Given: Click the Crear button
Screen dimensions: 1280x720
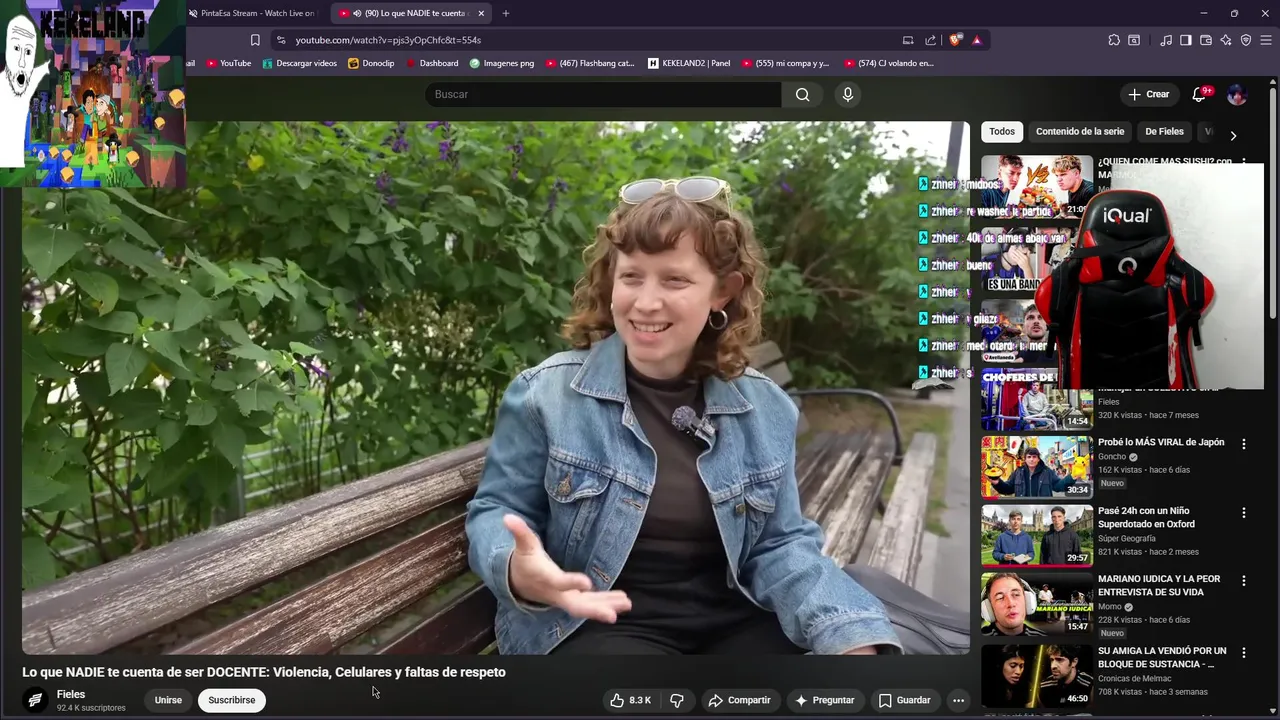Looking at the screenshot, I should pyautogui.click(x=1148, y=94).
